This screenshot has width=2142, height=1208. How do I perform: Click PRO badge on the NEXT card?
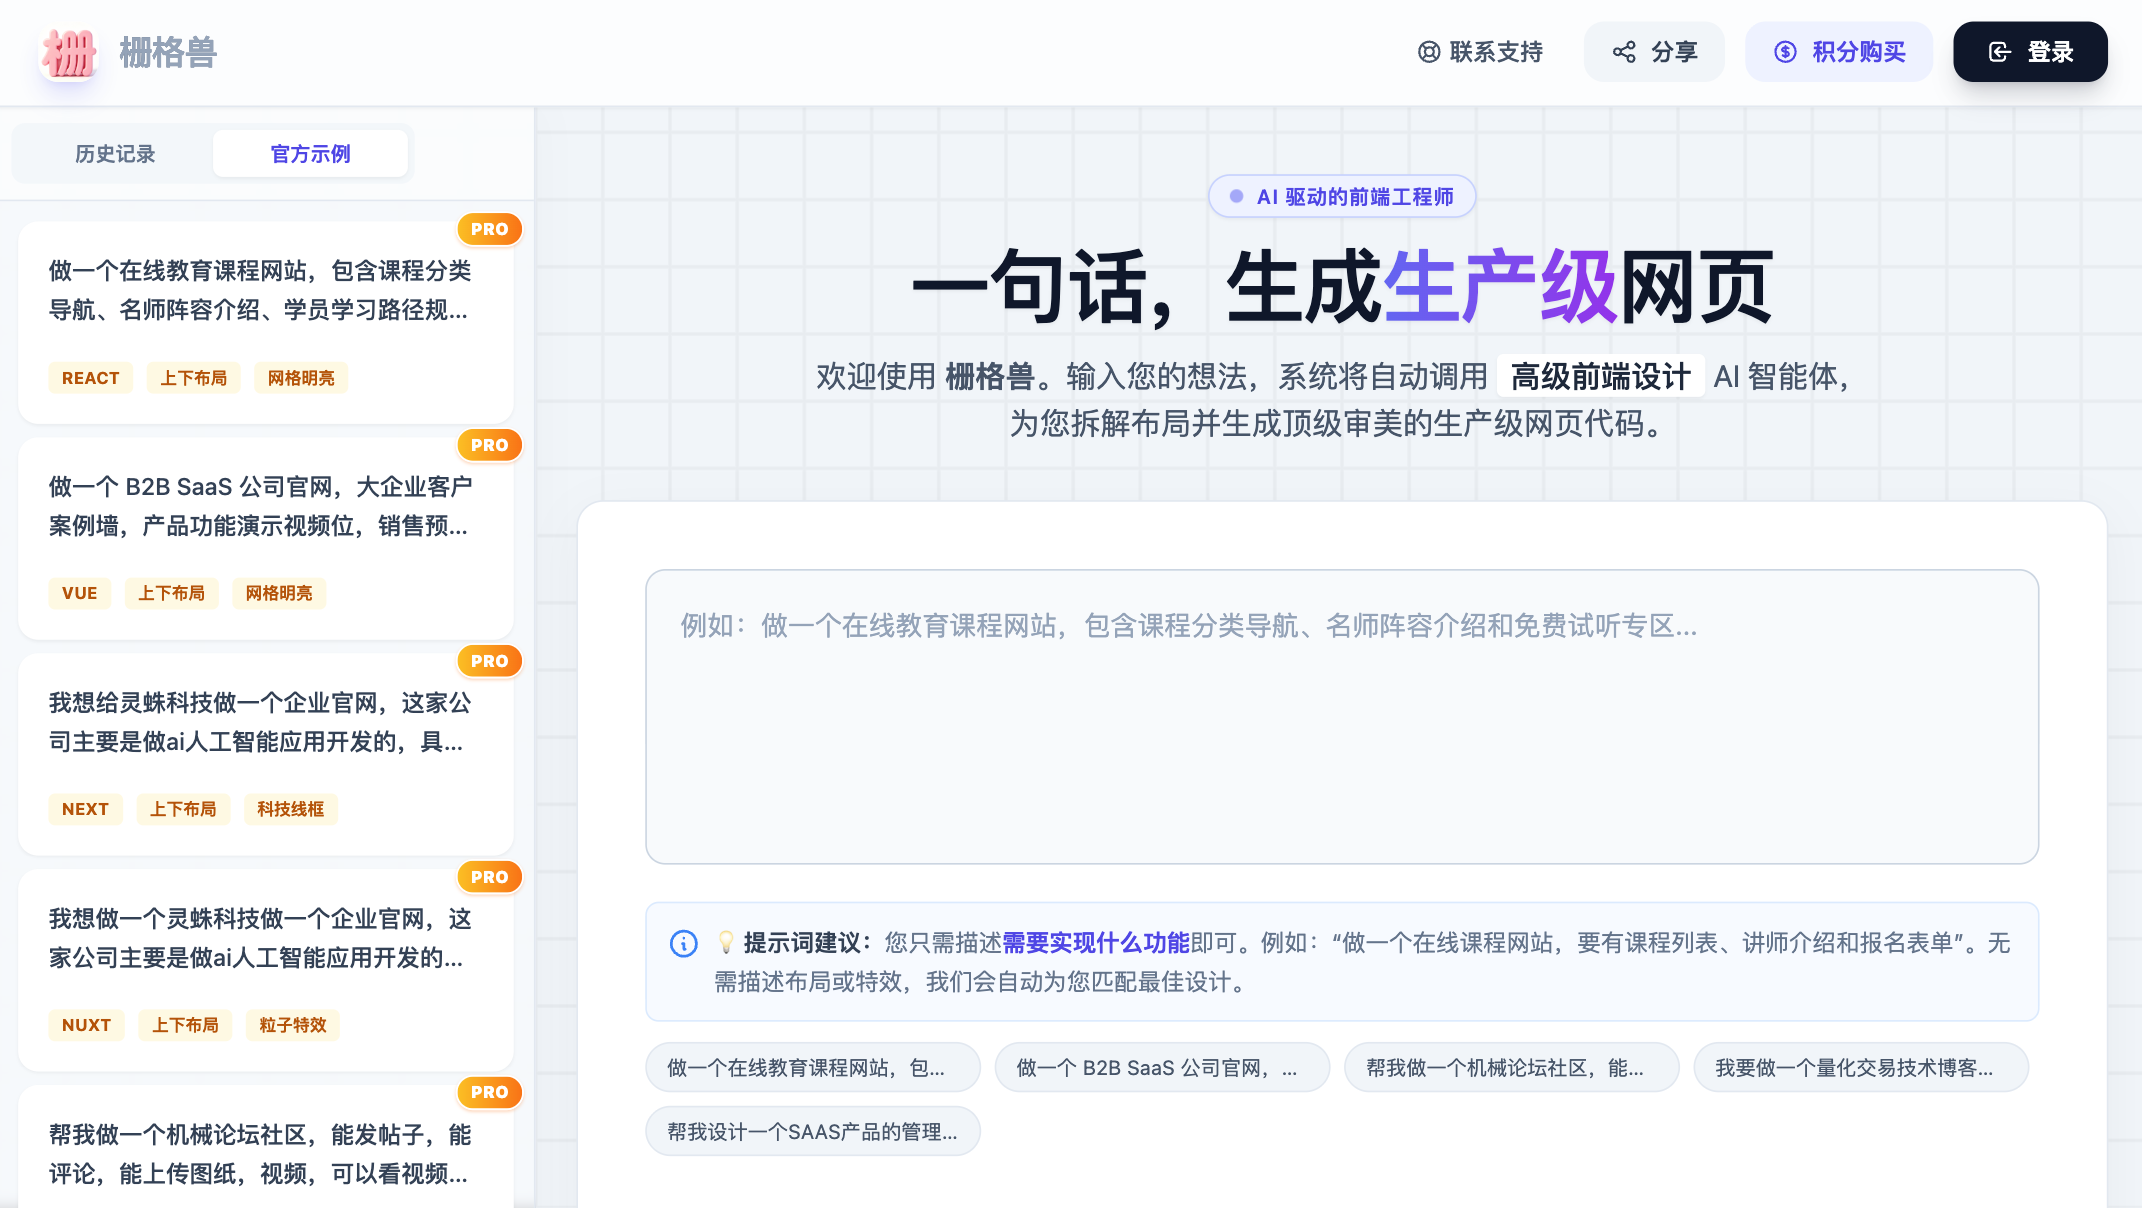(490, 661)
